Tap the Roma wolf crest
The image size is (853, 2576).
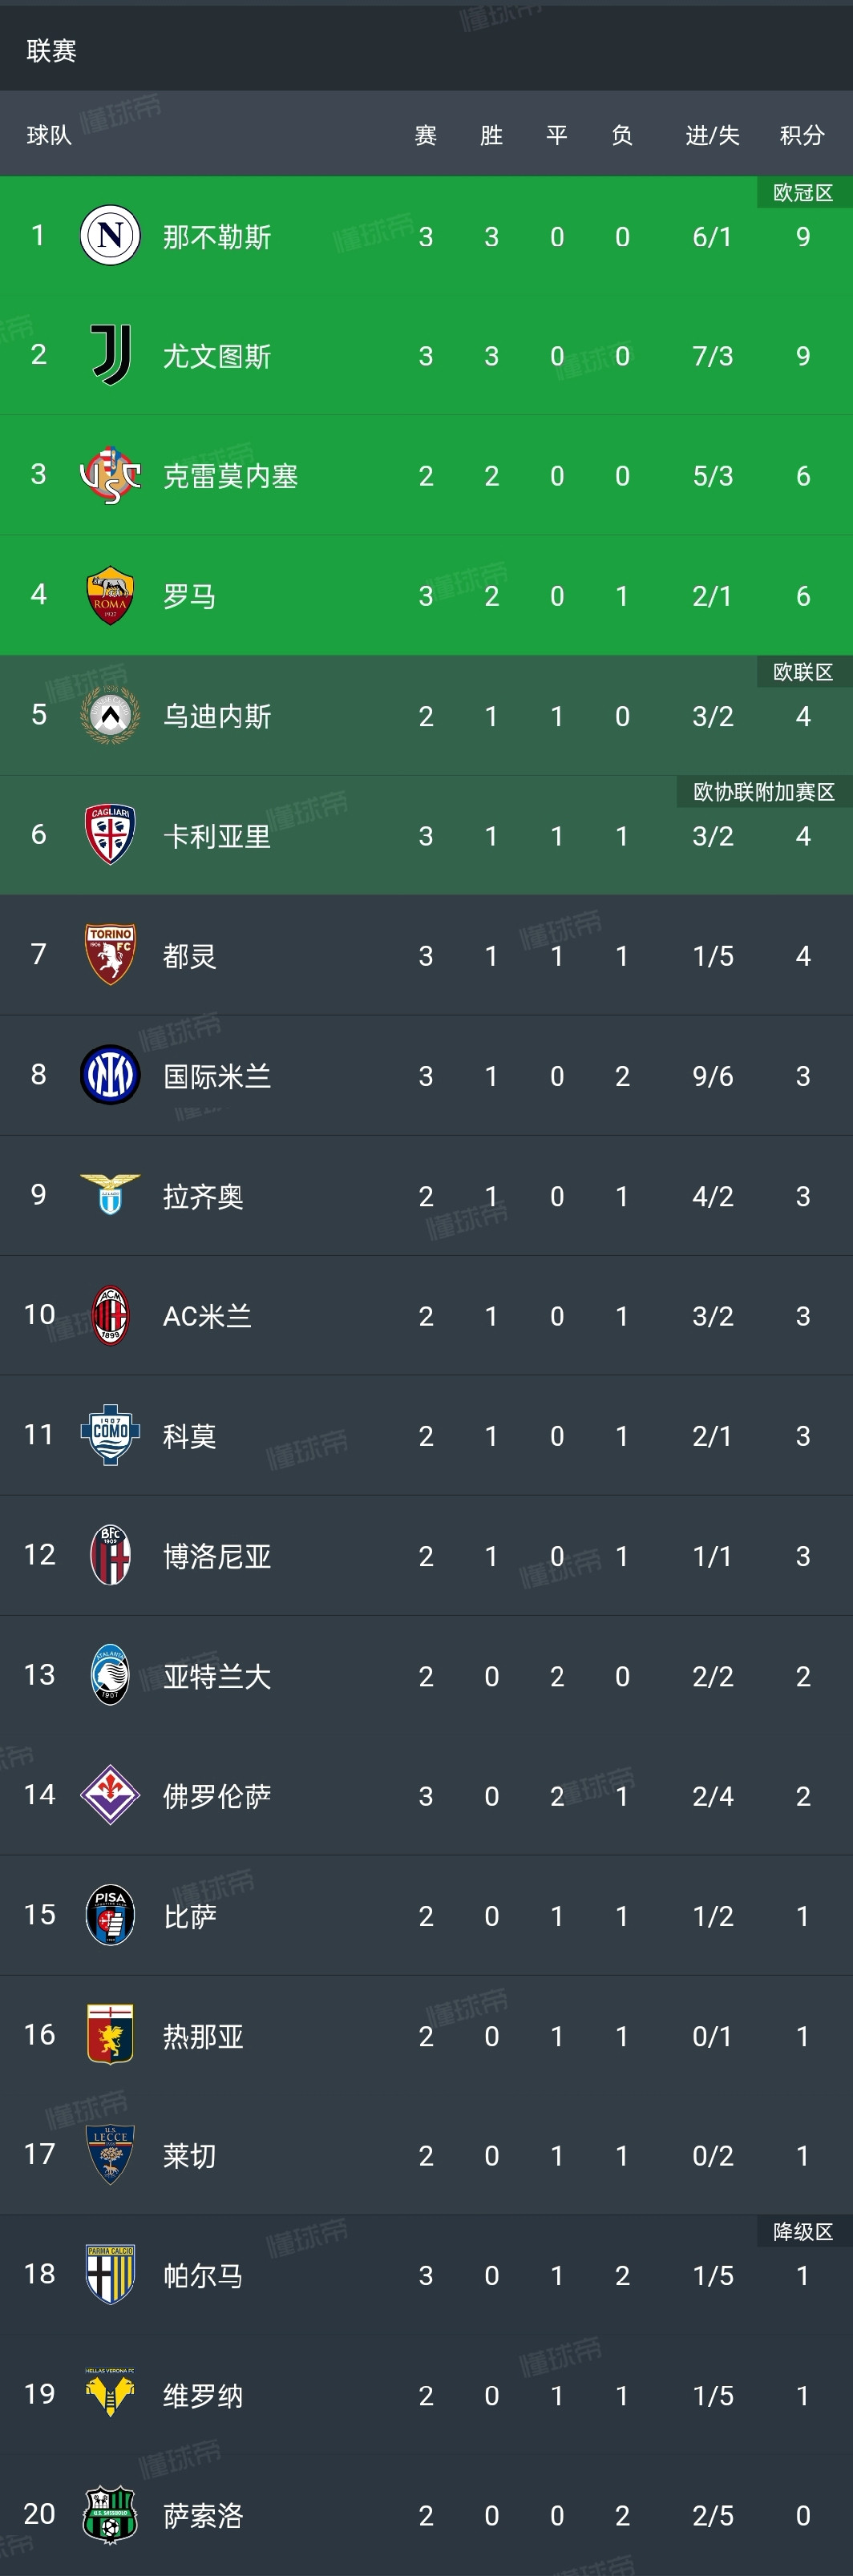(110, 596)
